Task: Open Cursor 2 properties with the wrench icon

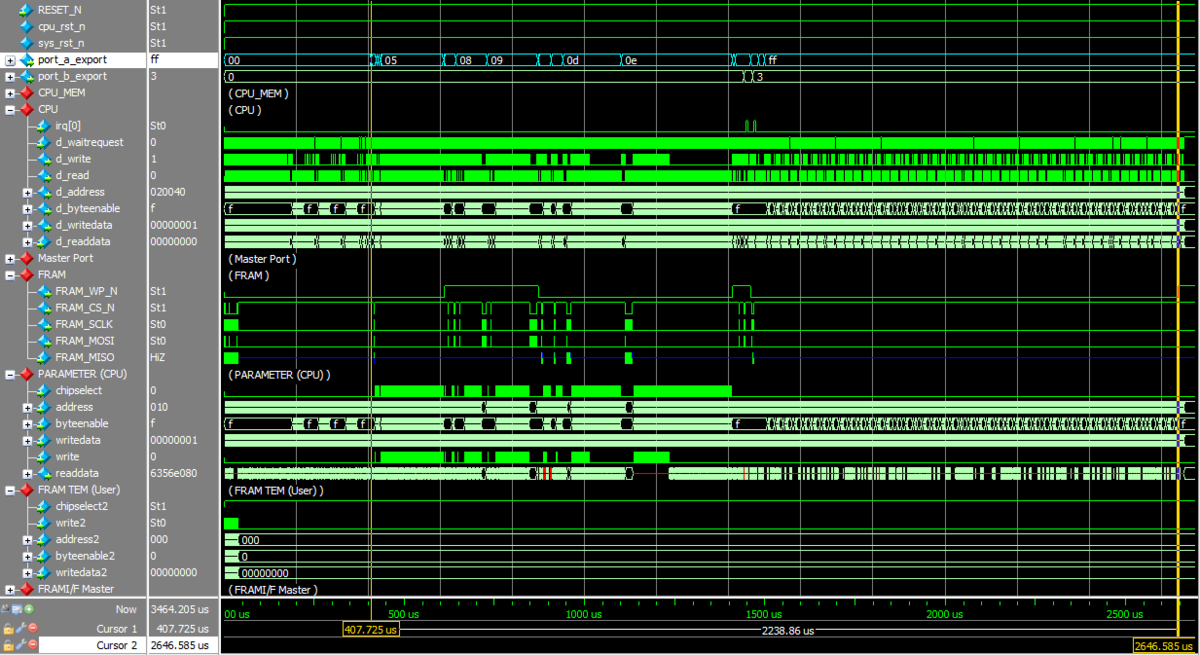Action: [x=20, y=645]
